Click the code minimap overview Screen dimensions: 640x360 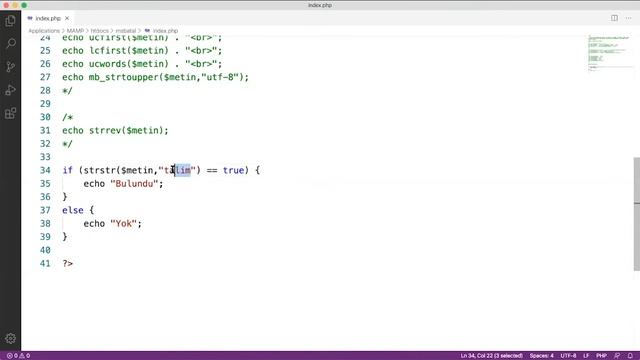pos(610,53)
